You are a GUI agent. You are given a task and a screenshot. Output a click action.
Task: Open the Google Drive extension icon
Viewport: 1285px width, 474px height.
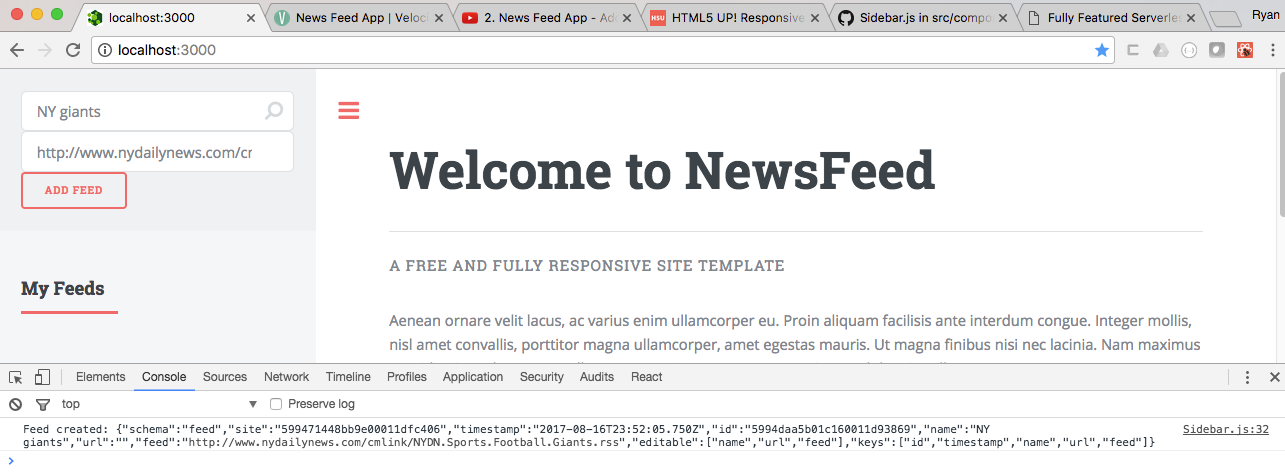1161,50
